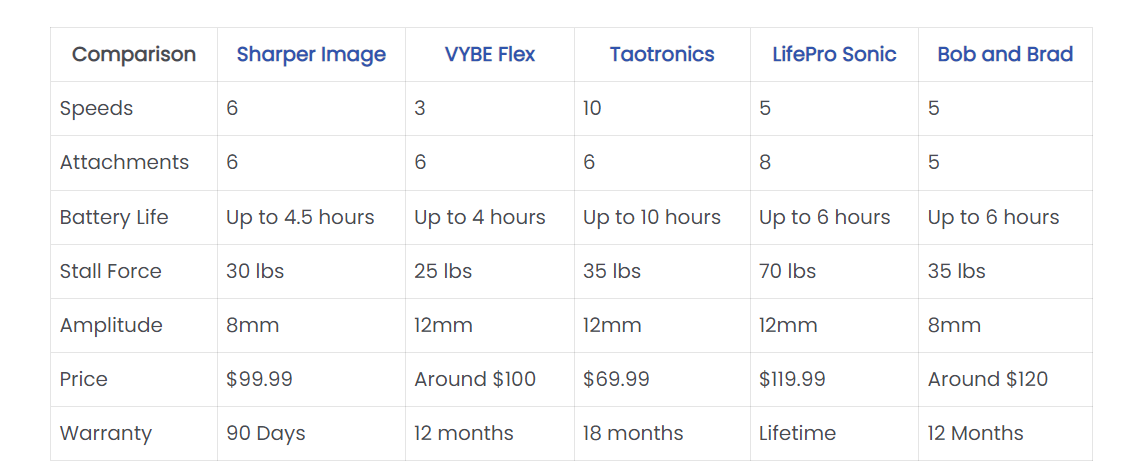Click the Warranty row label
The image size is (1124, 473).
click(x=106, y=434)
